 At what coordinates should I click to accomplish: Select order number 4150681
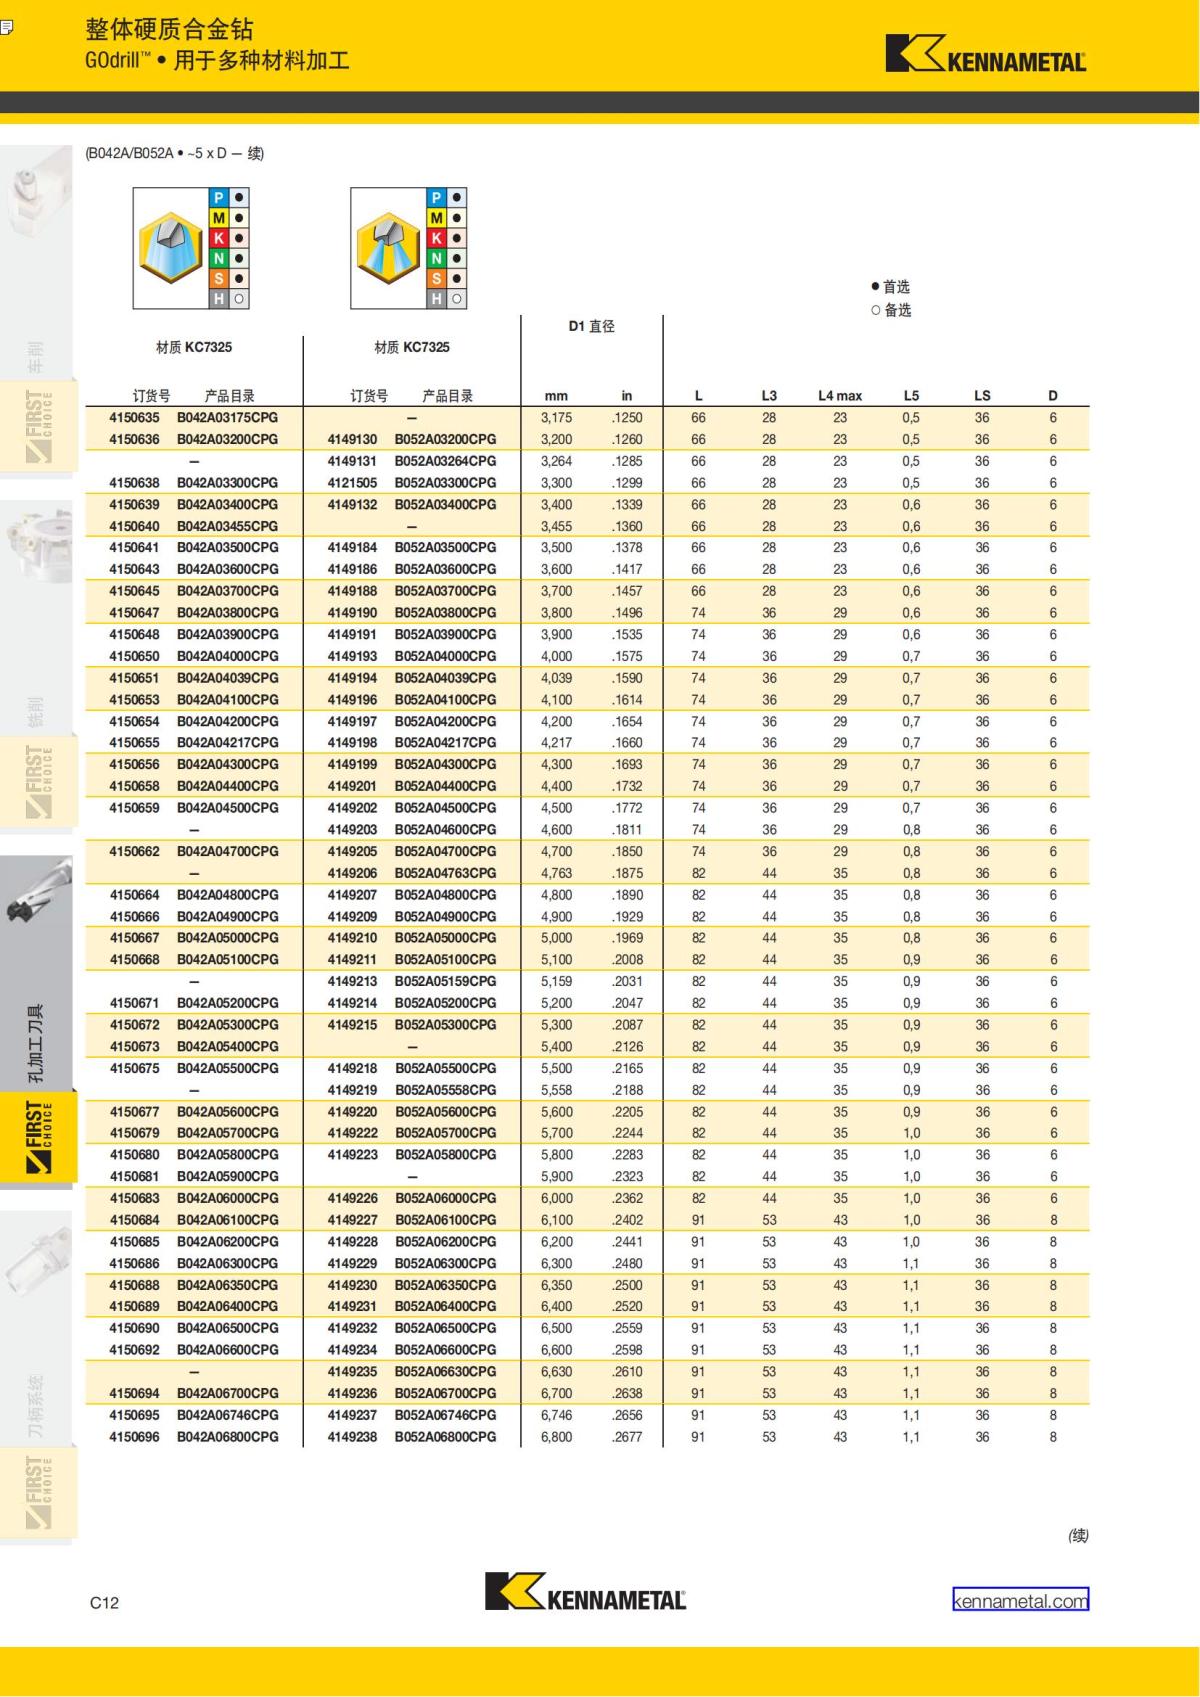click(x=134, y=1176)
